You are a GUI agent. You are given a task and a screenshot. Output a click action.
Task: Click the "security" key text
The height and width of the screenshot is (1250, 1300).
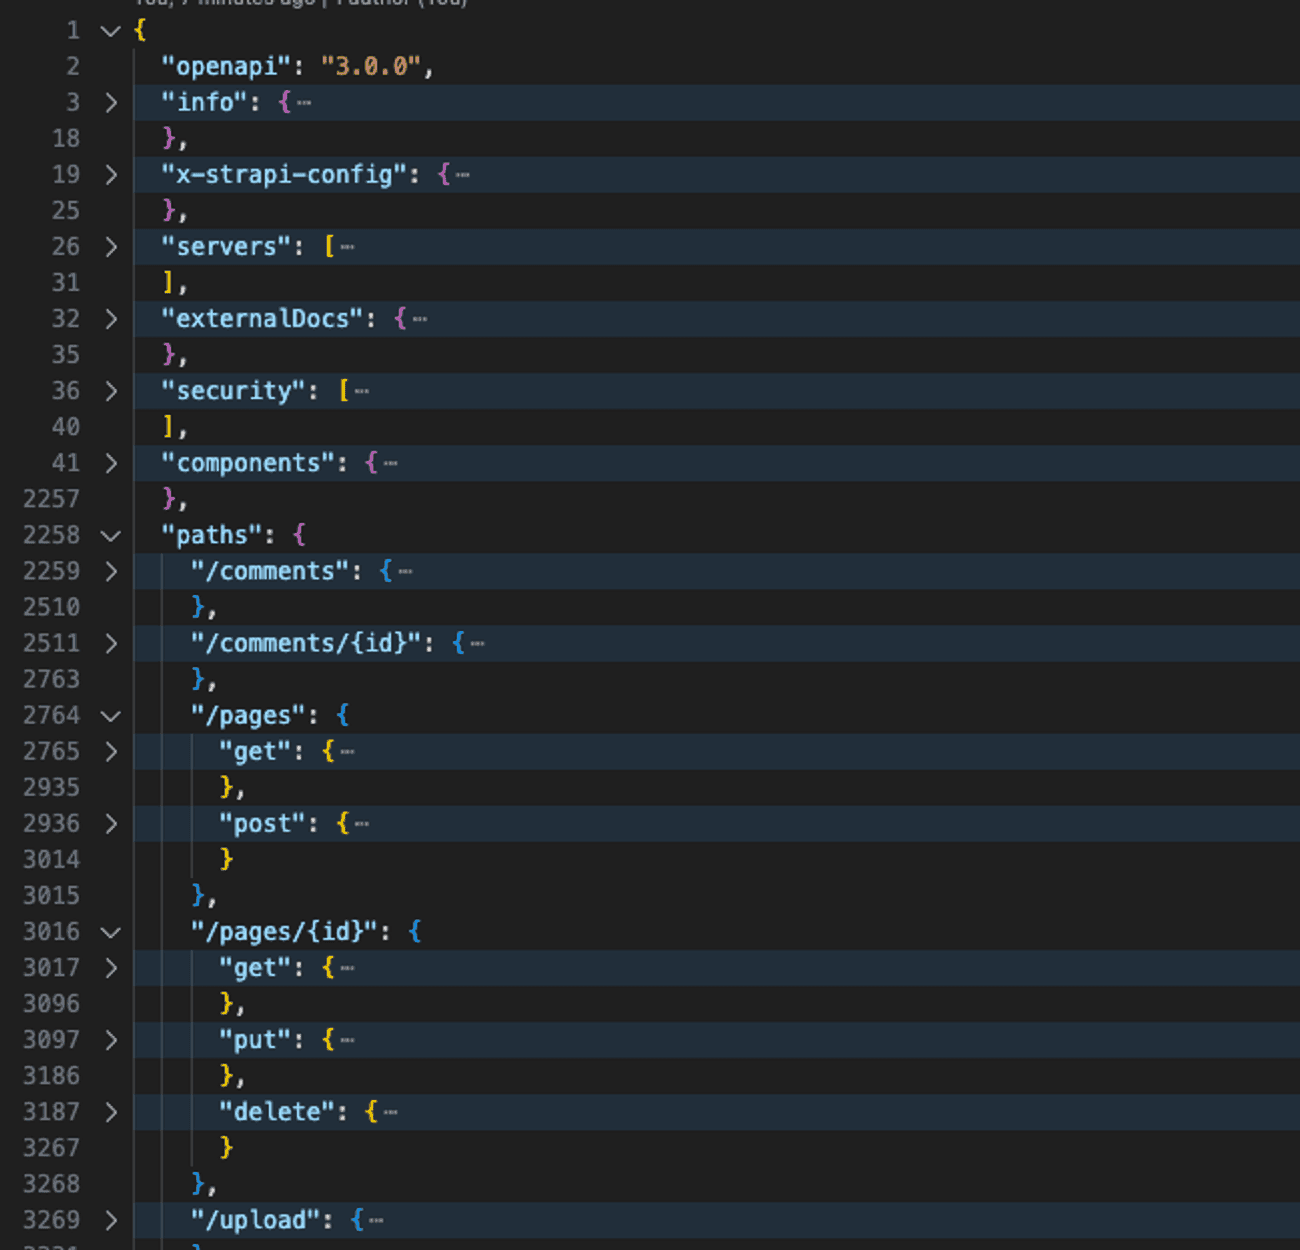click(234, 391)
